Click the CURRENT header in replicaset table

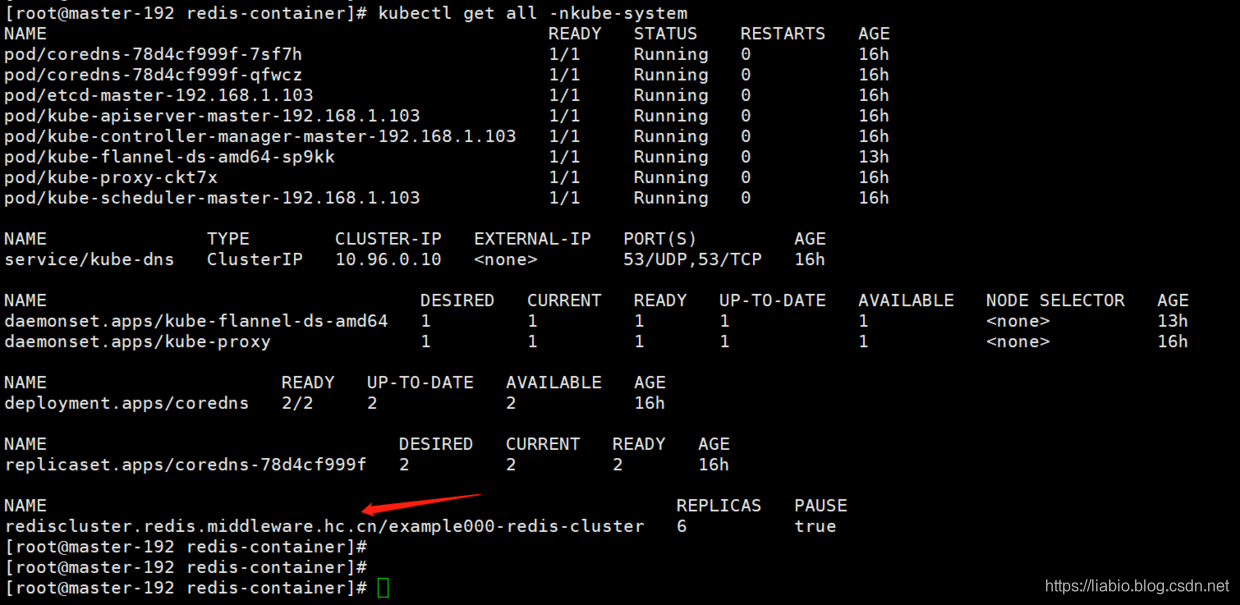pos(543,444)
